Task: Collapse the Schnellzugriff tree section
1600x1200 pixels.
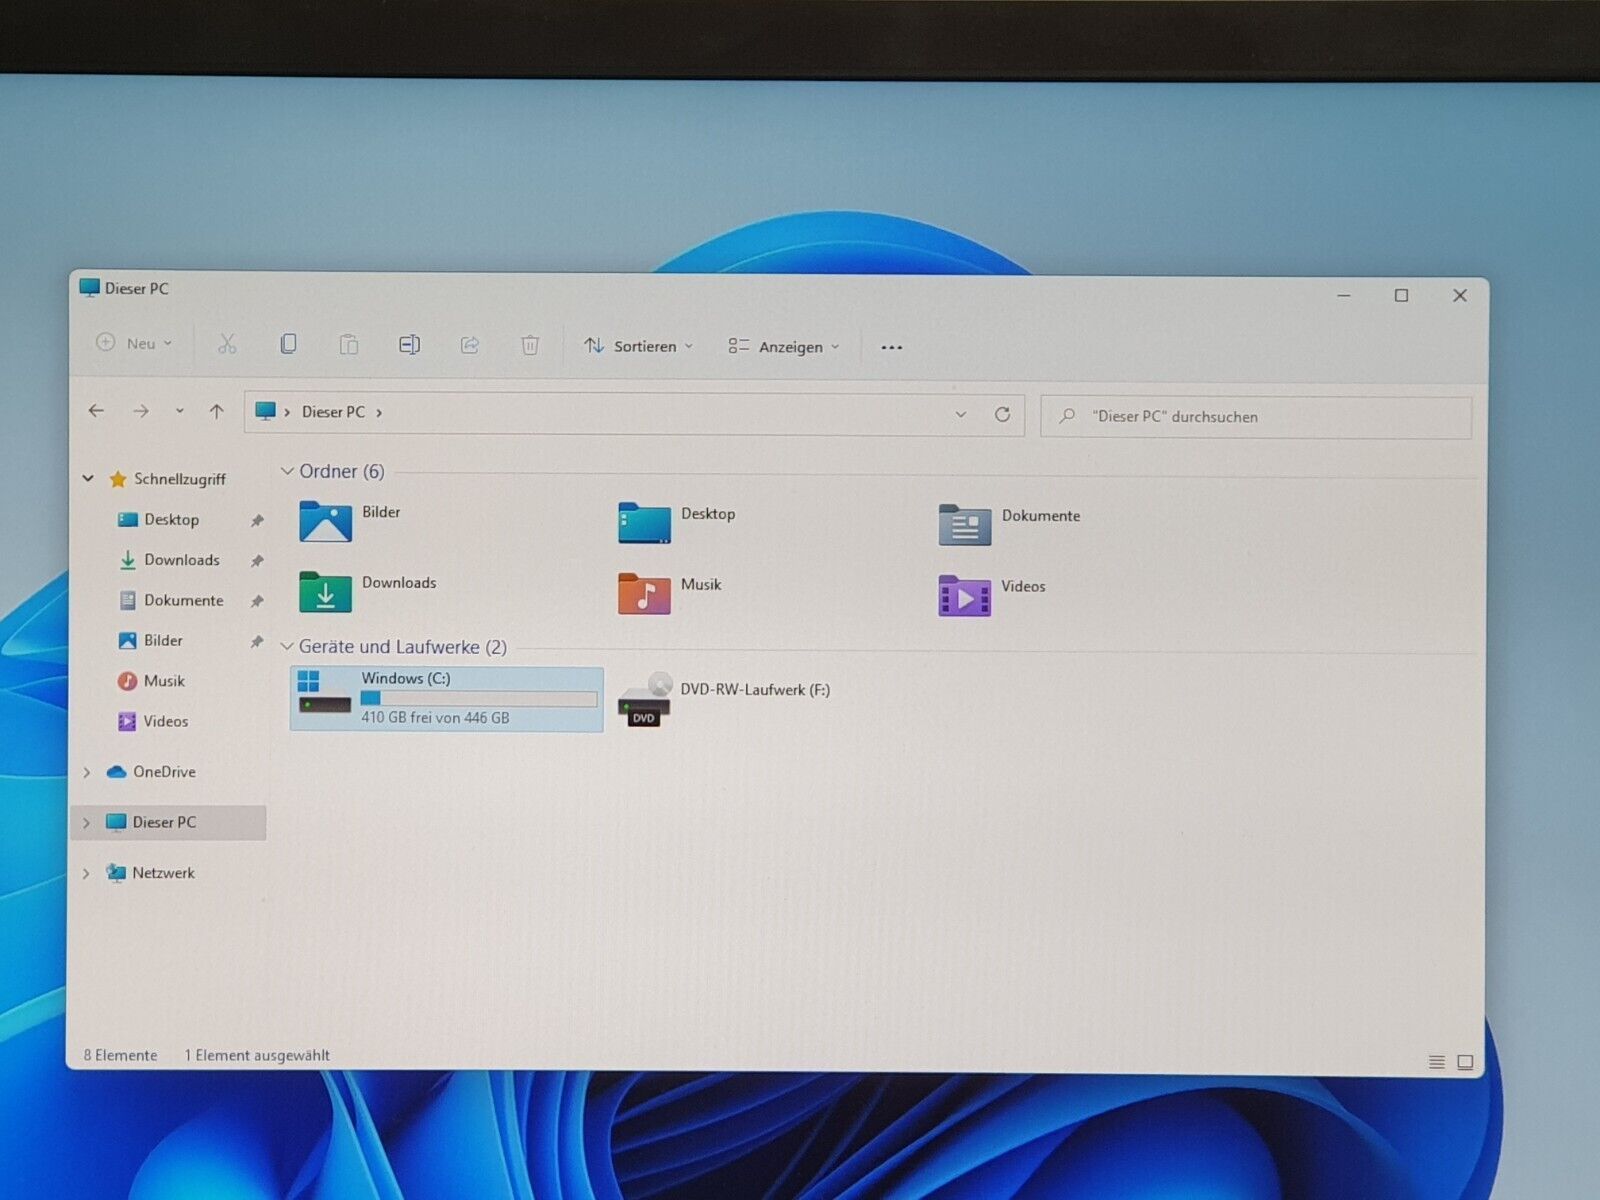Action: coord(88,478)
